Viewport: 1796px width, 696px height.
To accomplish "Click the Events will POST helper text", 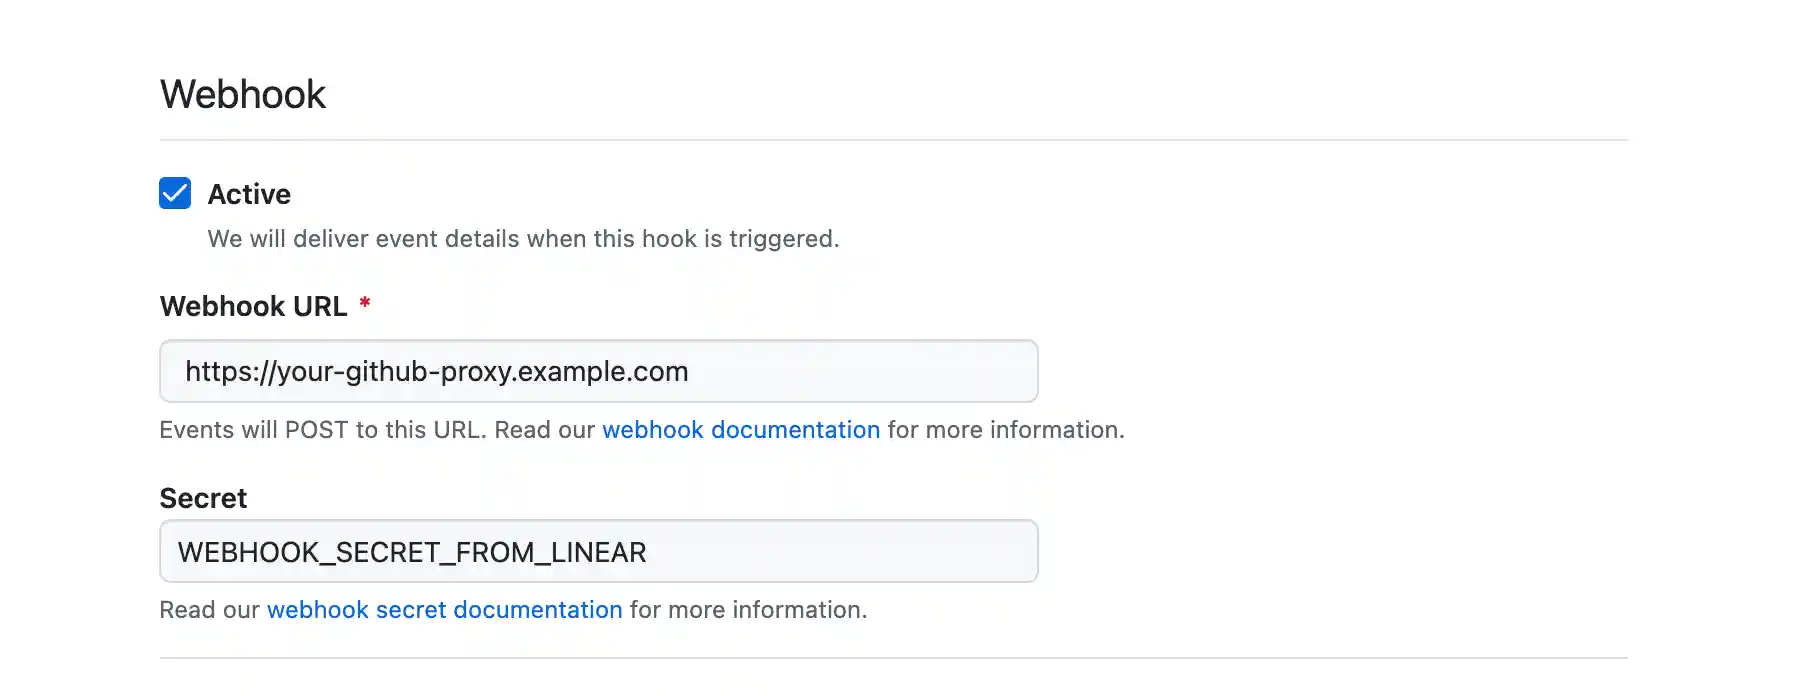I will (377, 429).
